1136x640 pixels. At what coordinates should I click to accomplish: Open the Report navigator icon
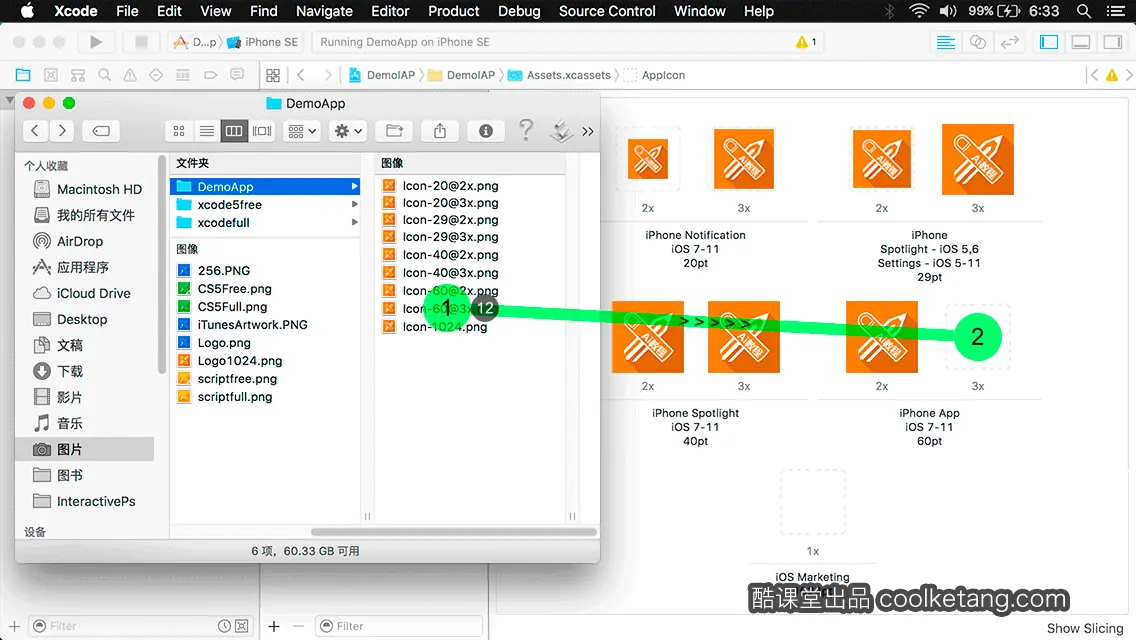click(x=237, y=75)
